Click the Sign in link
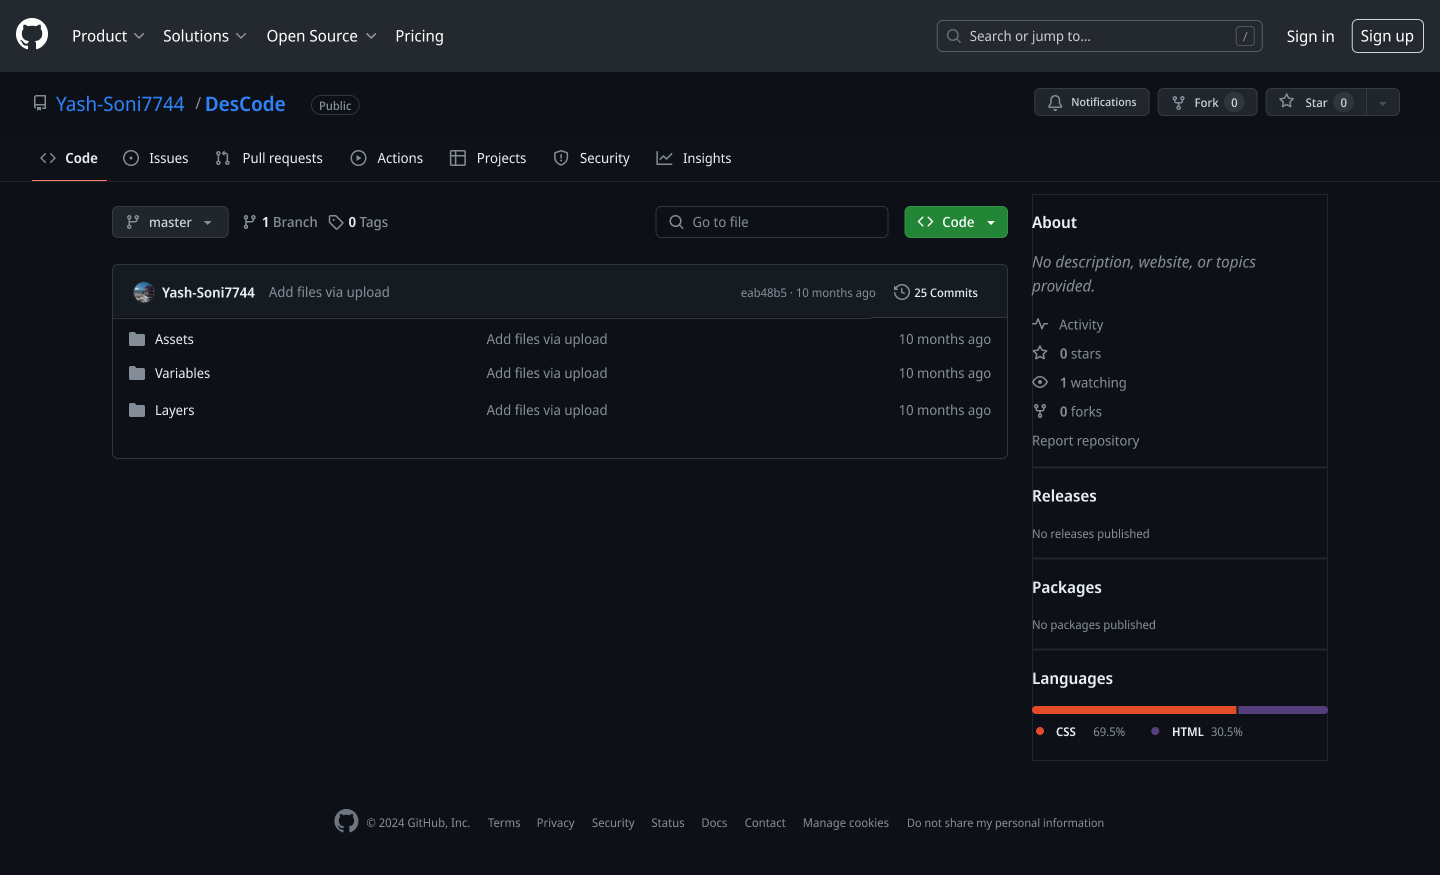 1310,36
